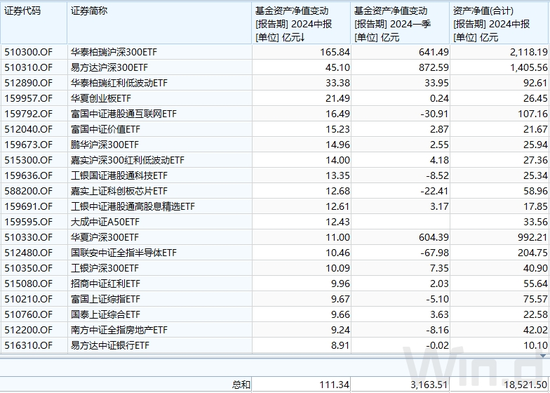Click scroll-down arrow at table bottom right
Image resolution: width=550 pixels, height=393 pixels.
click(x=543, y=356)
